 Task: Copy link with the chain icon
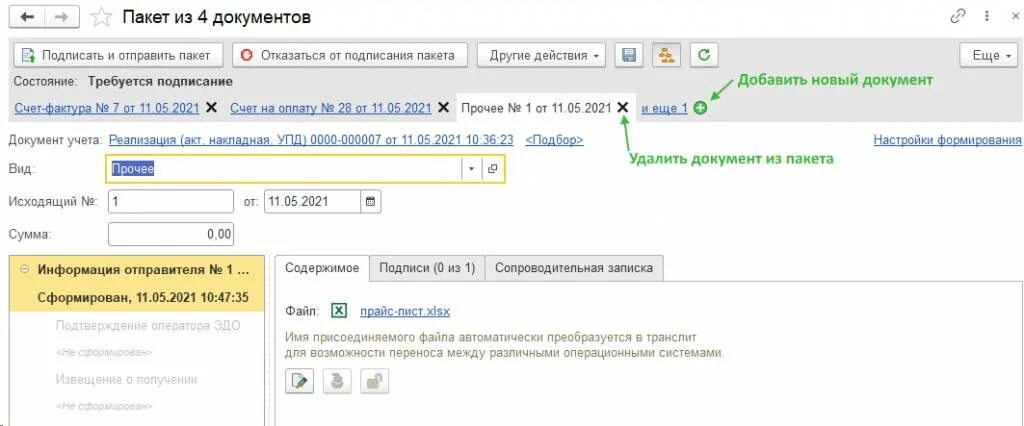point(958,18)
